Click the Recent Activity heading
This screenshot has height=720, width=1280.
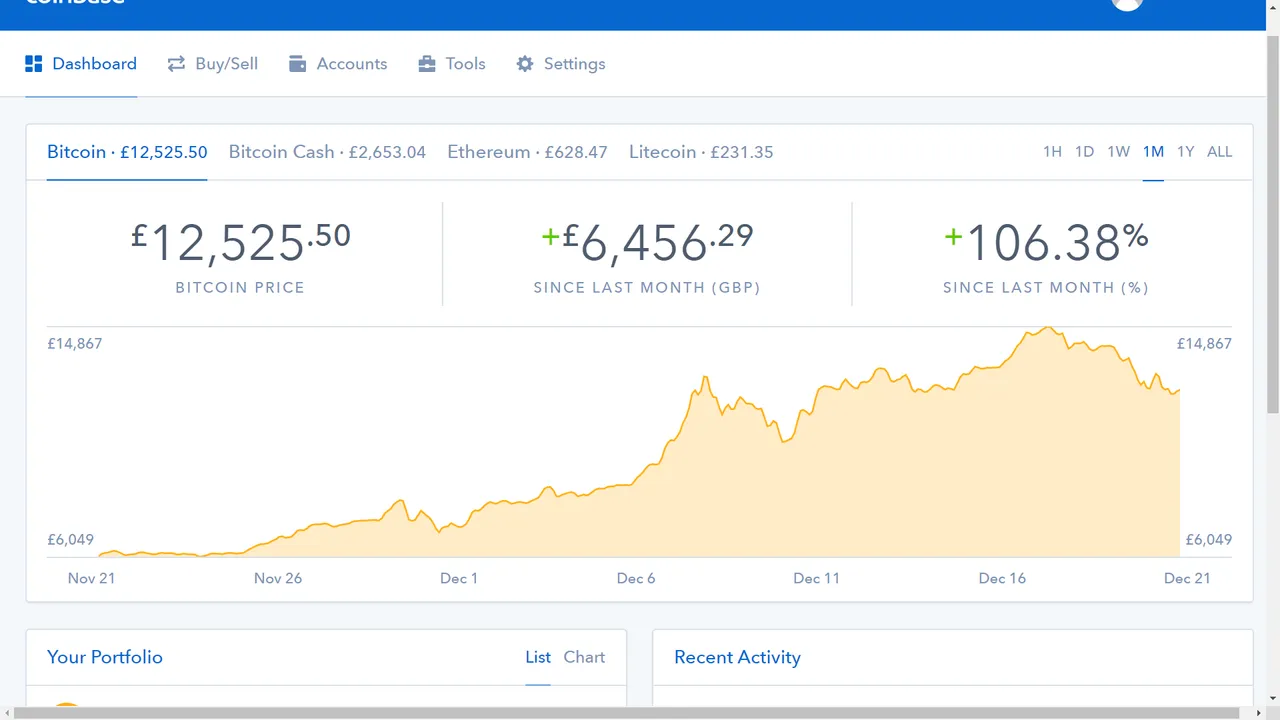pos(737,657)
